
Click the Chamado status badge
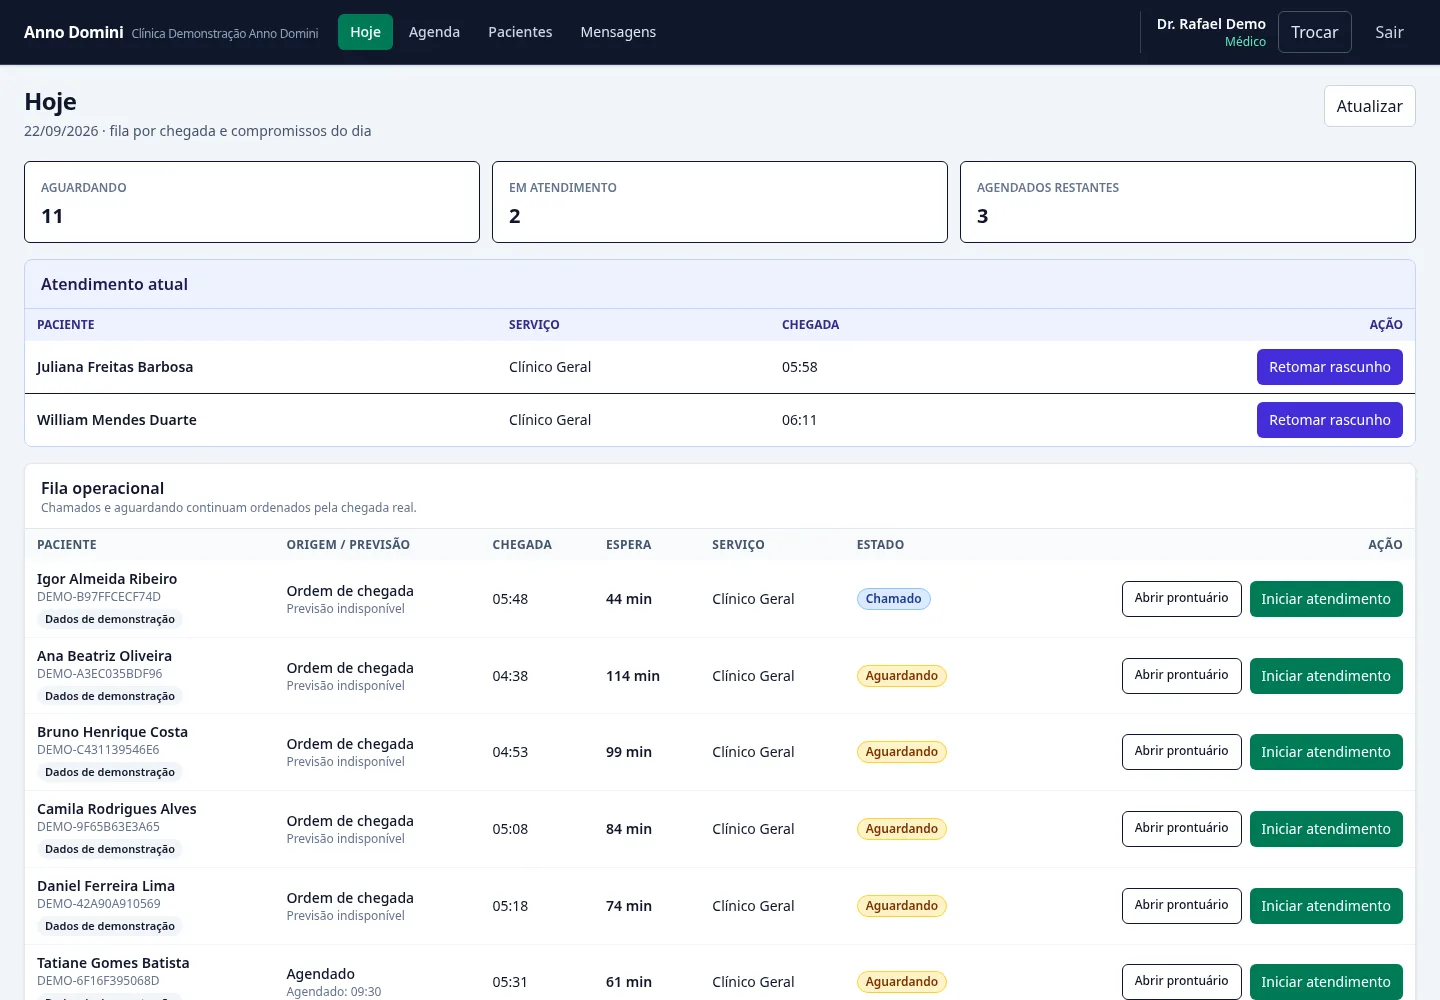893,599
